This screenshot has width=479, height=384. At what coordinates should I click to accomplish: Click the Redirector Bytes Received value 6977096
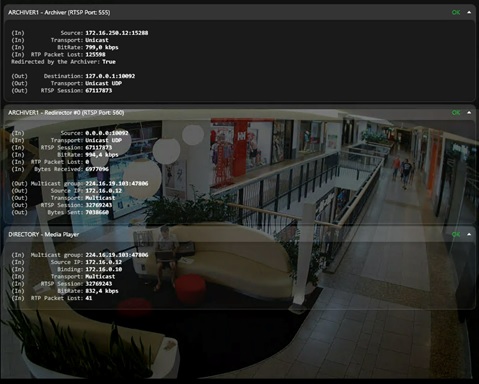point(97,169)
